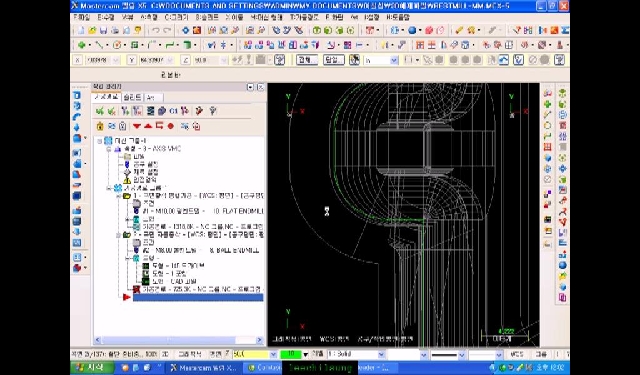640x375 pixels.
Task: Click the 평면 Planes status bar button
Action: click(x=215, y=354)
